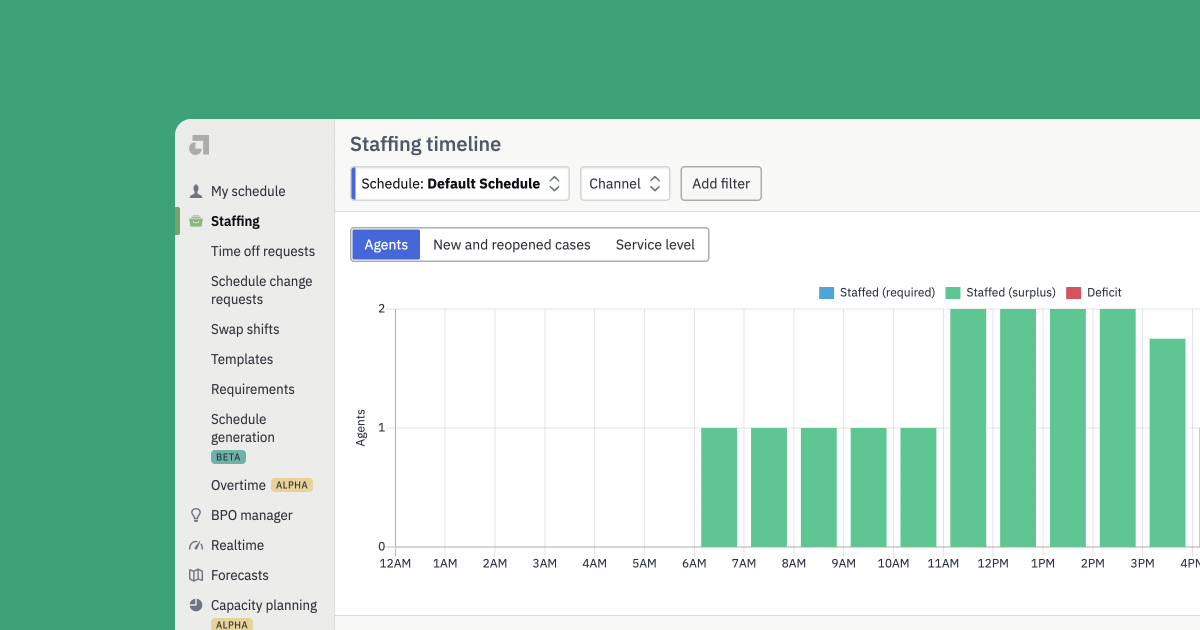Open the Schedule: Default Schedule selector
The height and width of the screenshot is (630, 1200).
pyautogui.click(x=460, y=183)
